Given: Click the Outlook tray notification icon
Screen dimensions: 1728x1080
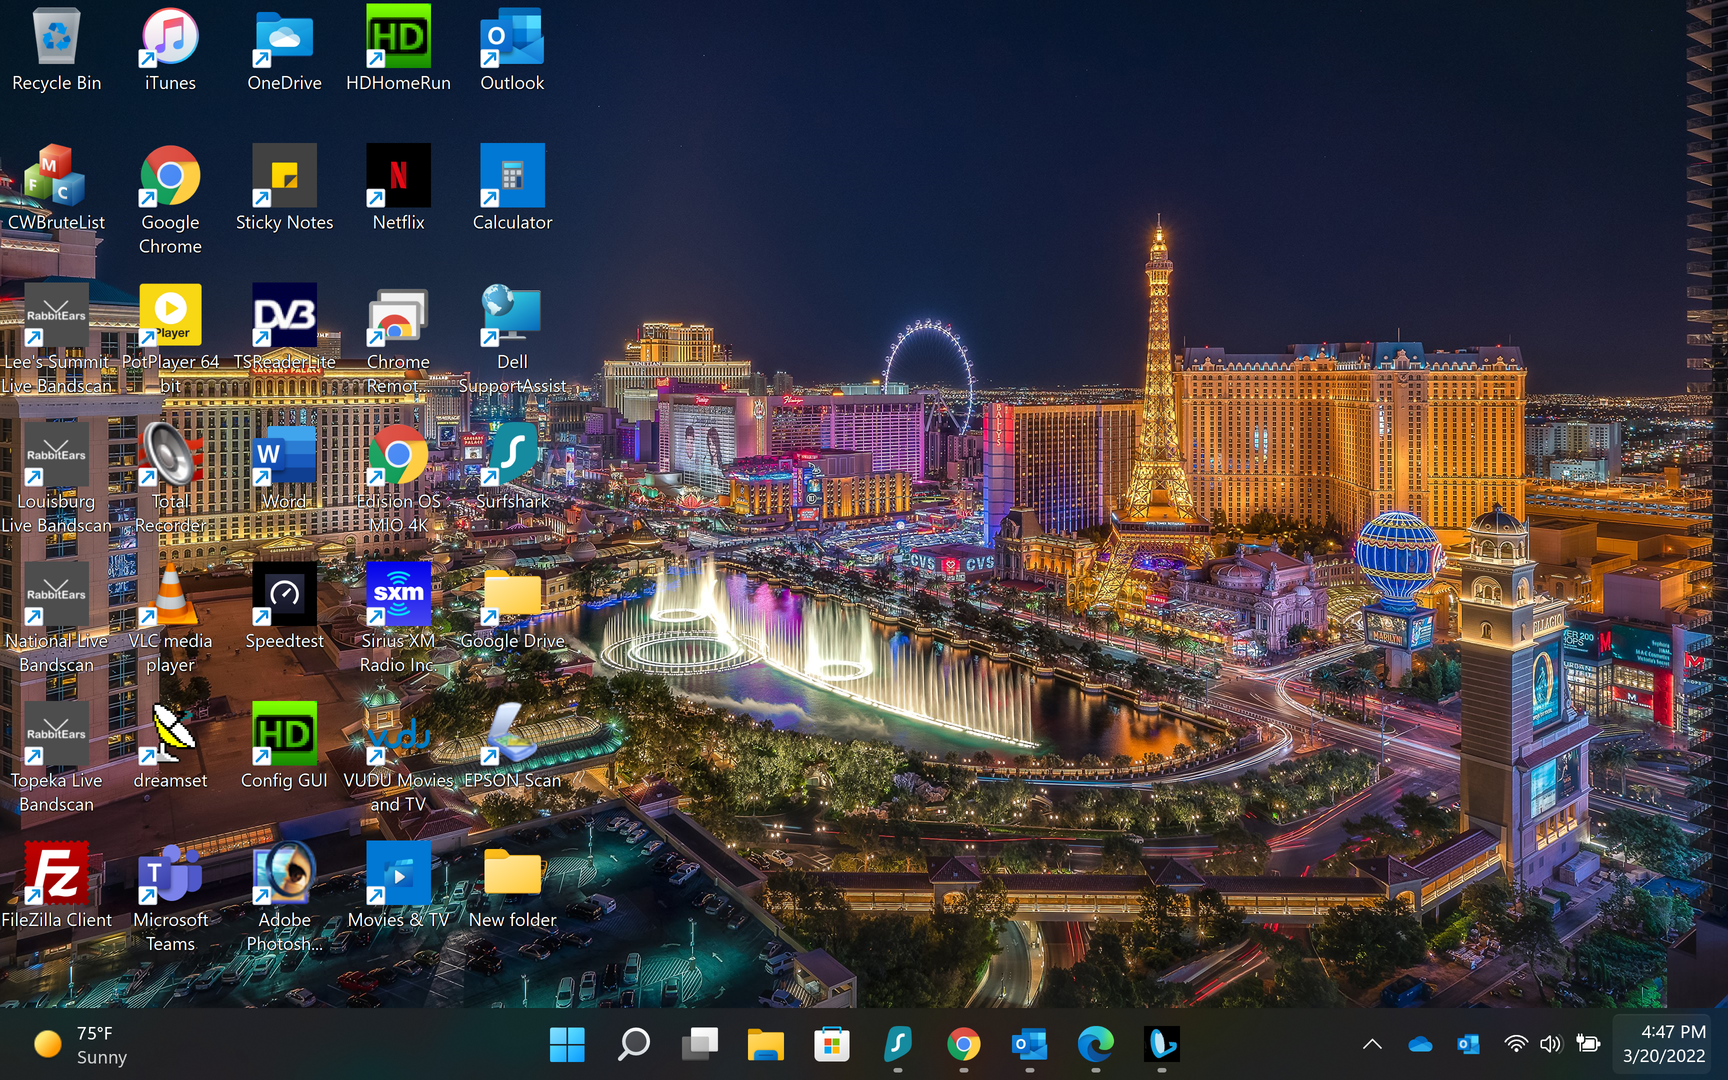Looking at the screenshot, I should (1468, 1045).
